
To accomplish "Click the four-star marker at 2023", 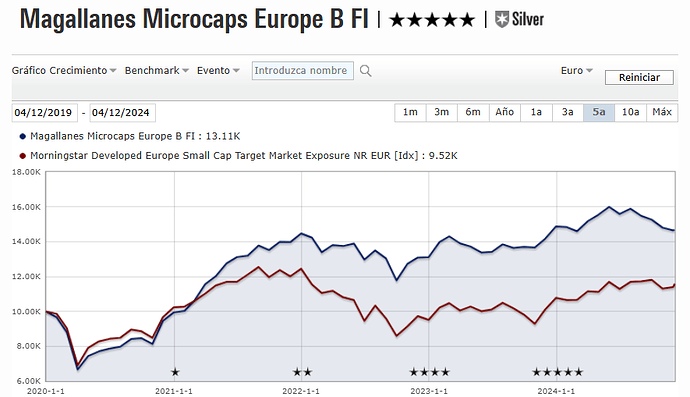I will point(429,372).
